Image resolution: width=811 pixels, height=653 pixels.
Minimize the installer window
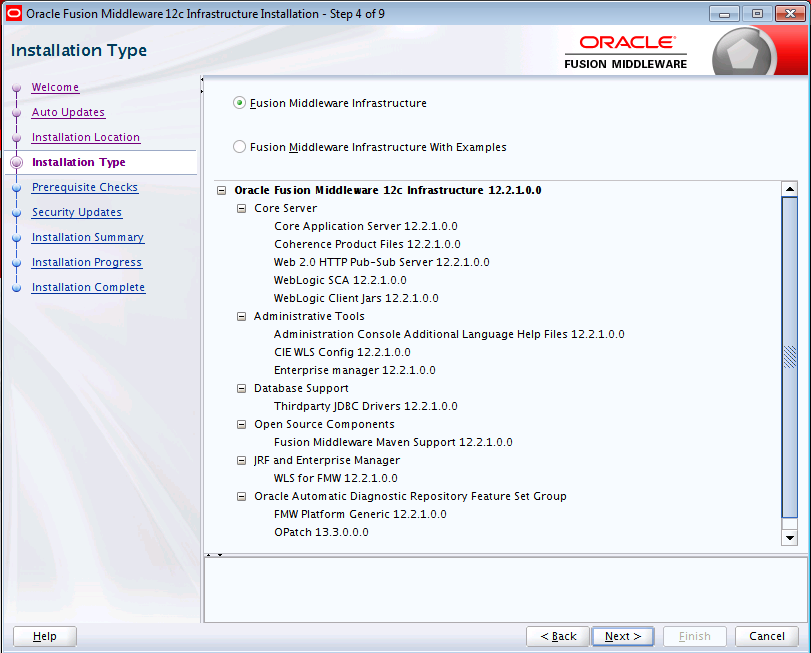pos(724,13)
